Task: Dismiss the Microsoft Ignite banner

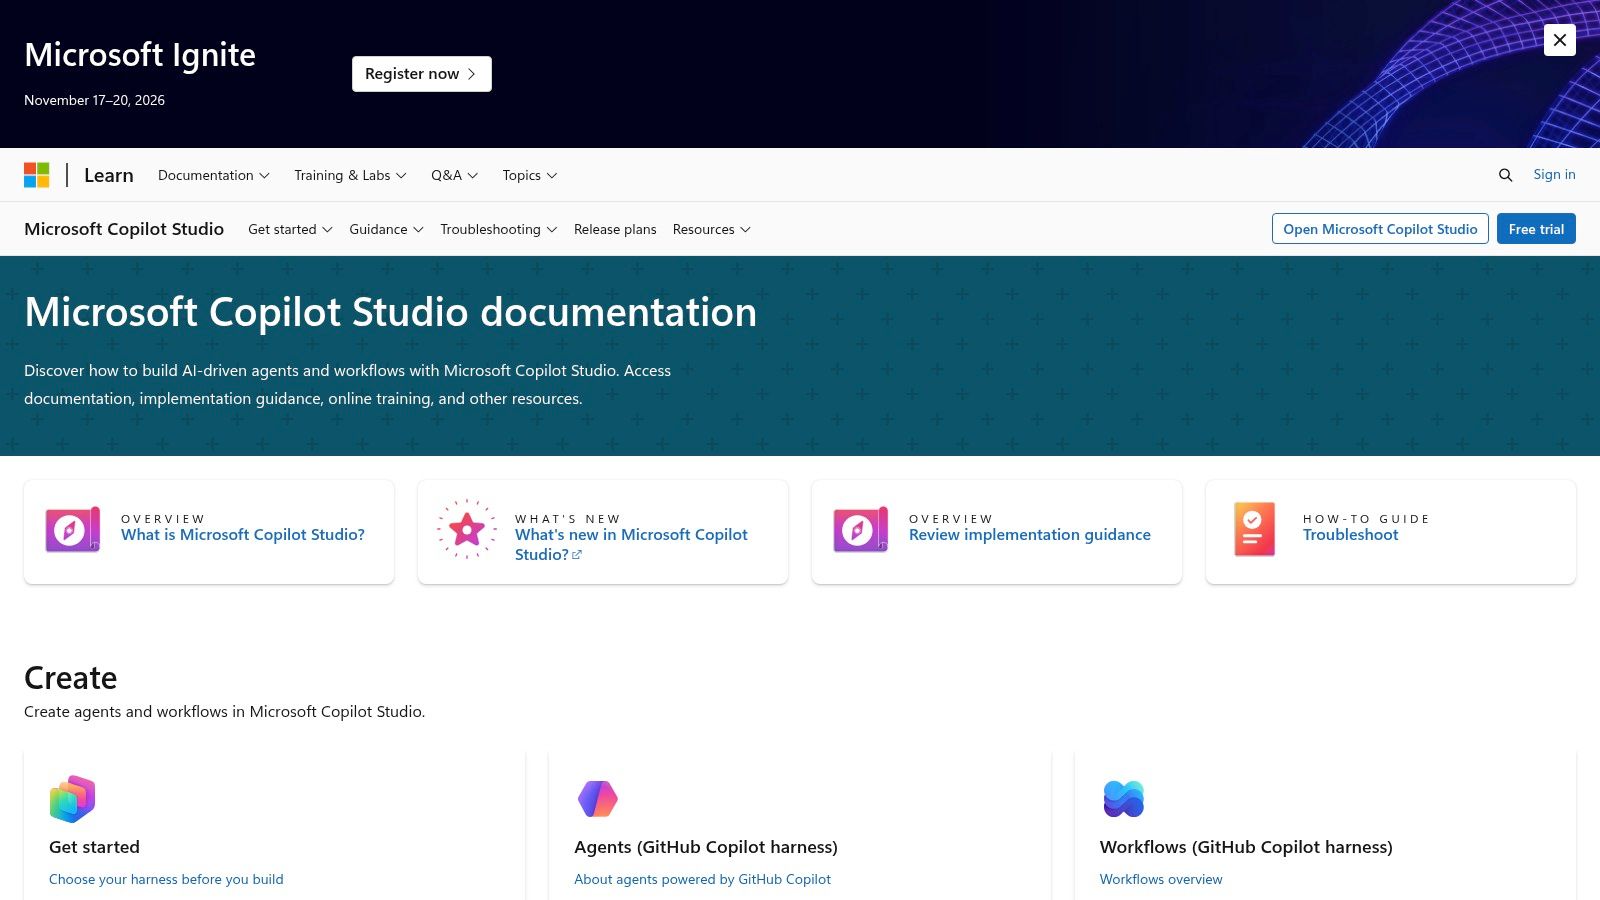Action: pos(1560,40)
